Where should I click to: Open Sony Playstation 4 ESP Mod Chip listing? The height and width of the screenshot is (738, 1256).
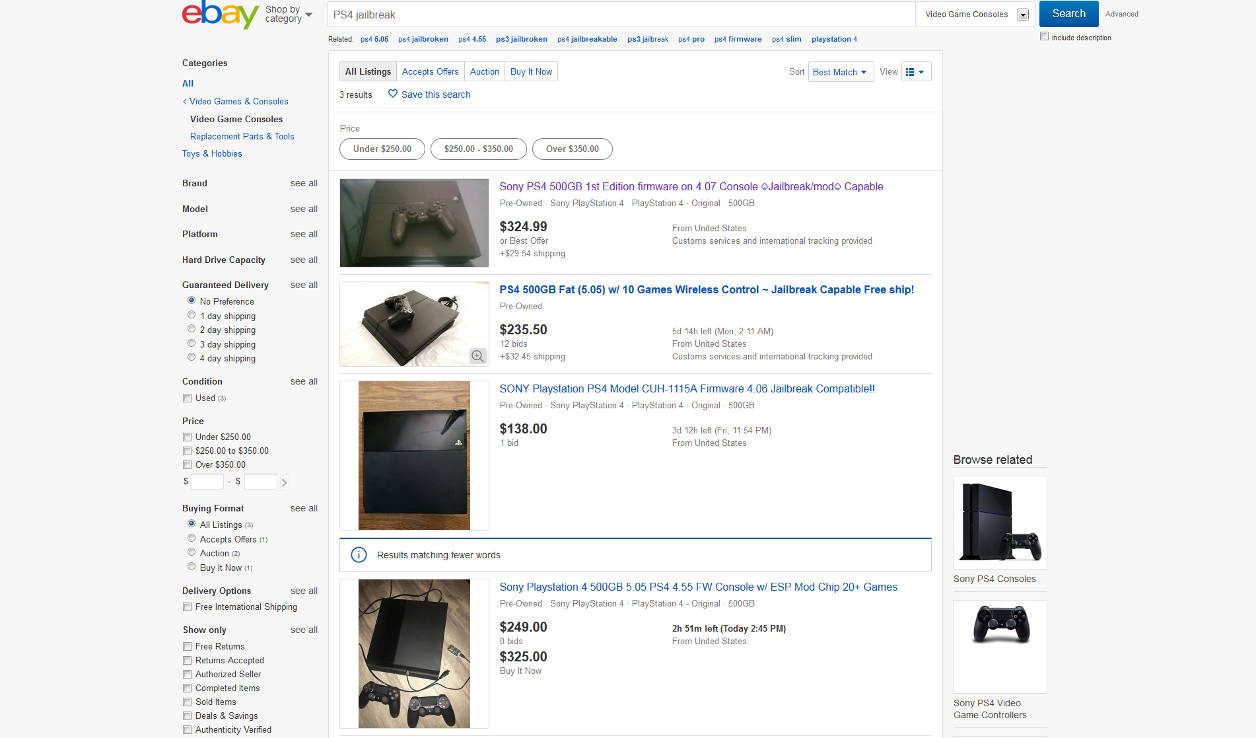click(x=698, y=587)
